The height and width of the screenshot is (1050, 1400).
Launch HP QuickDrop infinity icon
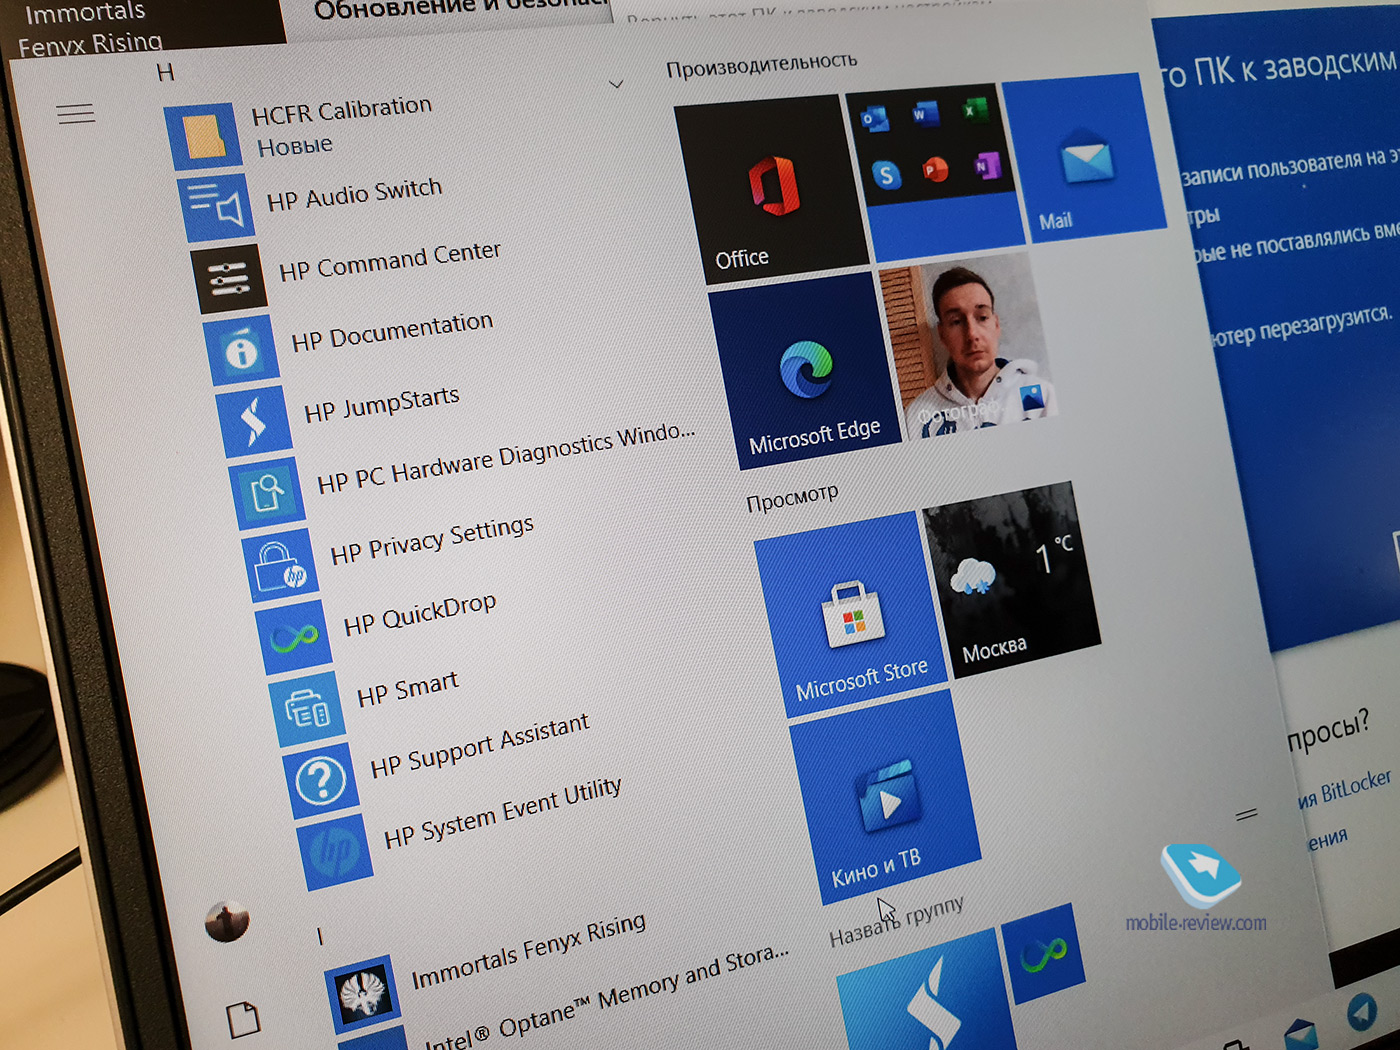coord(294,637)
